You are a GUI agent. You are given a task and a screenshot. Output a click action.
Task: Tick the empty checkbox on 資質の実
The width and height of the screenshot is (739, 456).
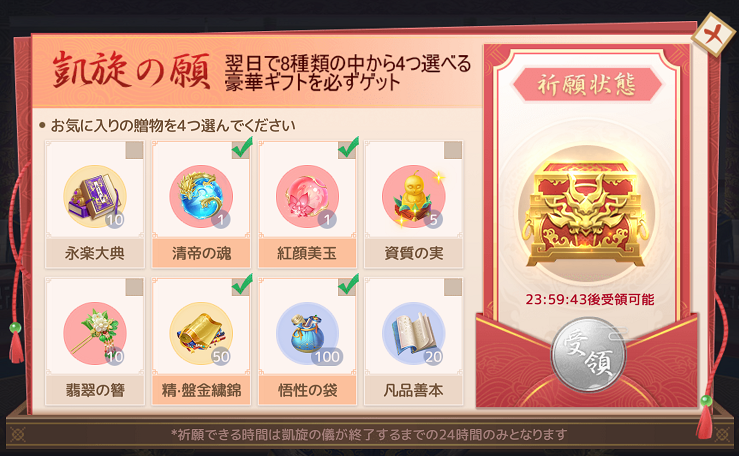(x=453, y=150)
